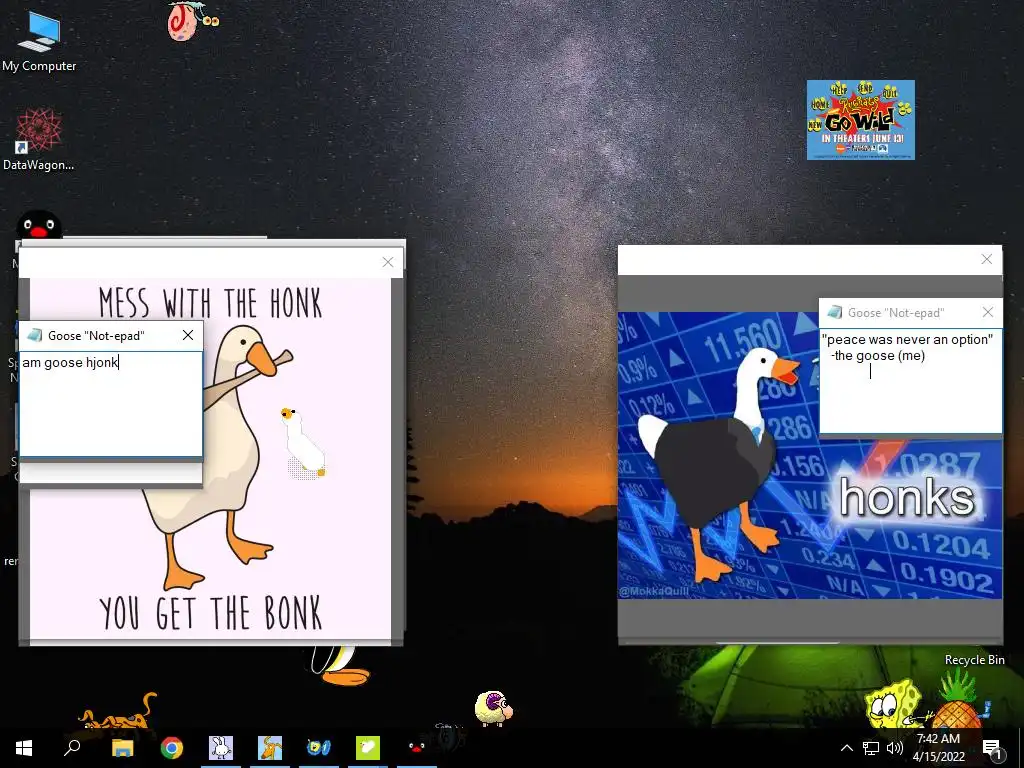
Task: Close the 'peace was never an option' Not-epad
Action: (x=988, y=312)
